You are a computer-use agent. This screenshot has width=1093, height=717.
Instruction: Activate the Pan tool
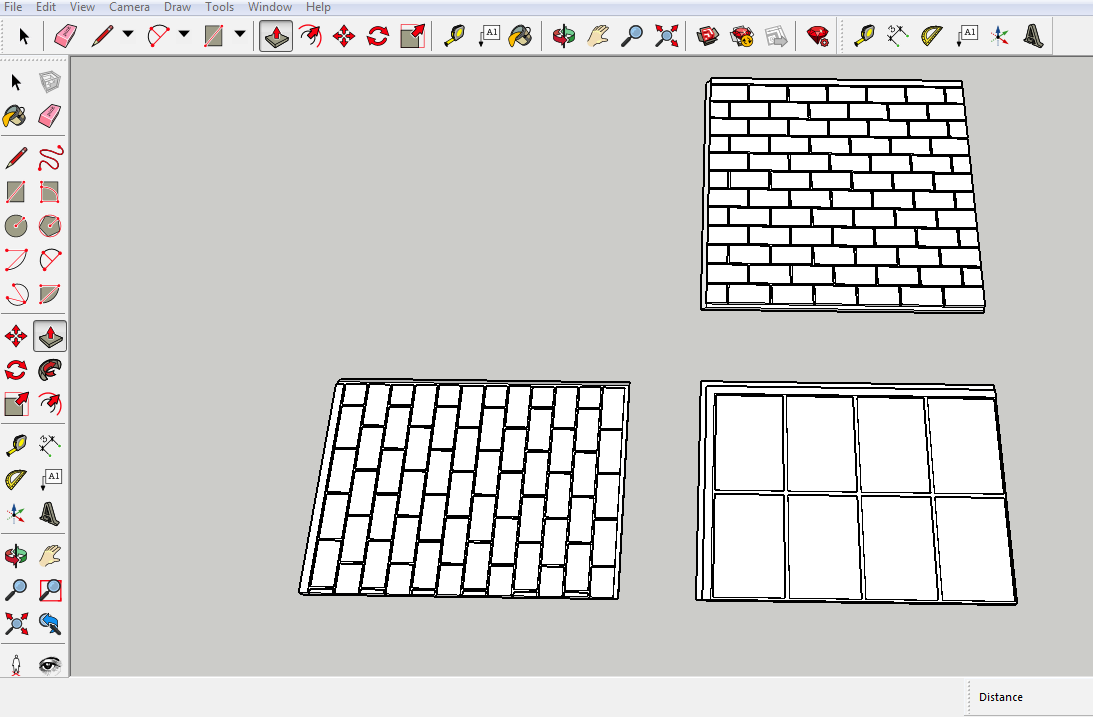coord(597,37)
